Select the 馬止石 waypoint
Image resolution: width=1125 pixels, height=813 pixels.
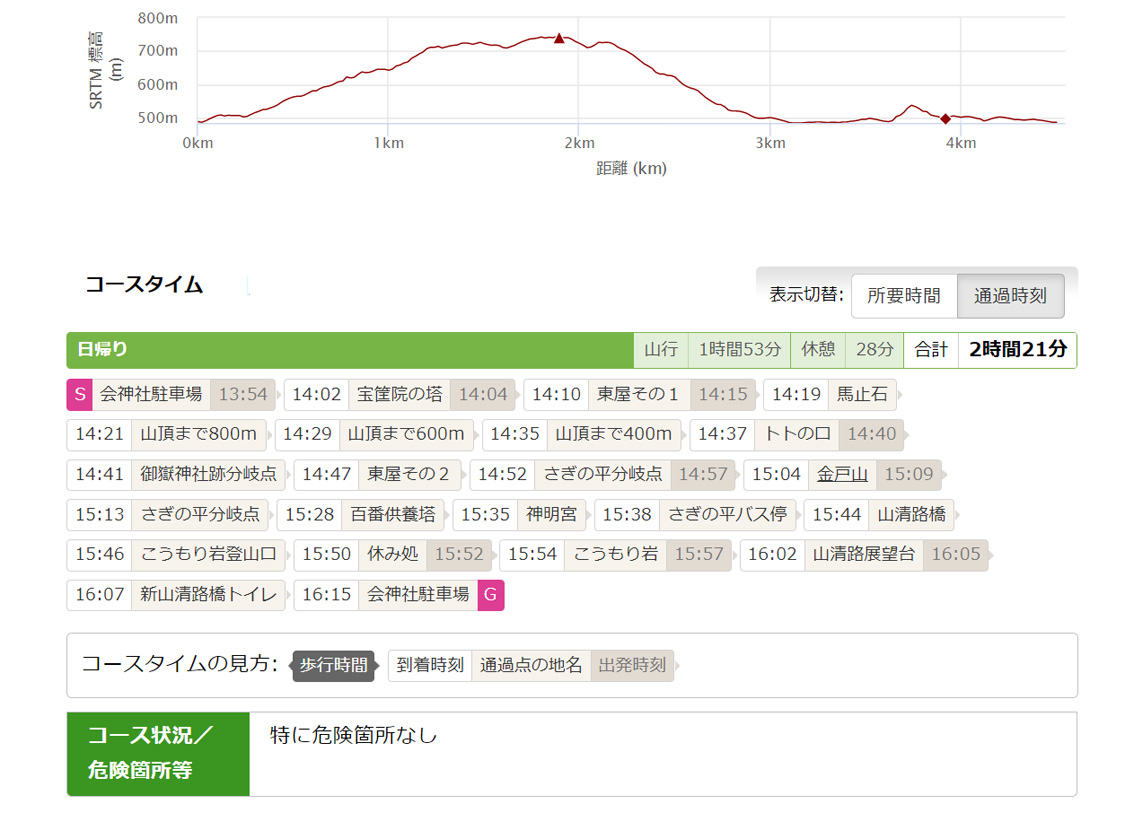tap(862, 394)
